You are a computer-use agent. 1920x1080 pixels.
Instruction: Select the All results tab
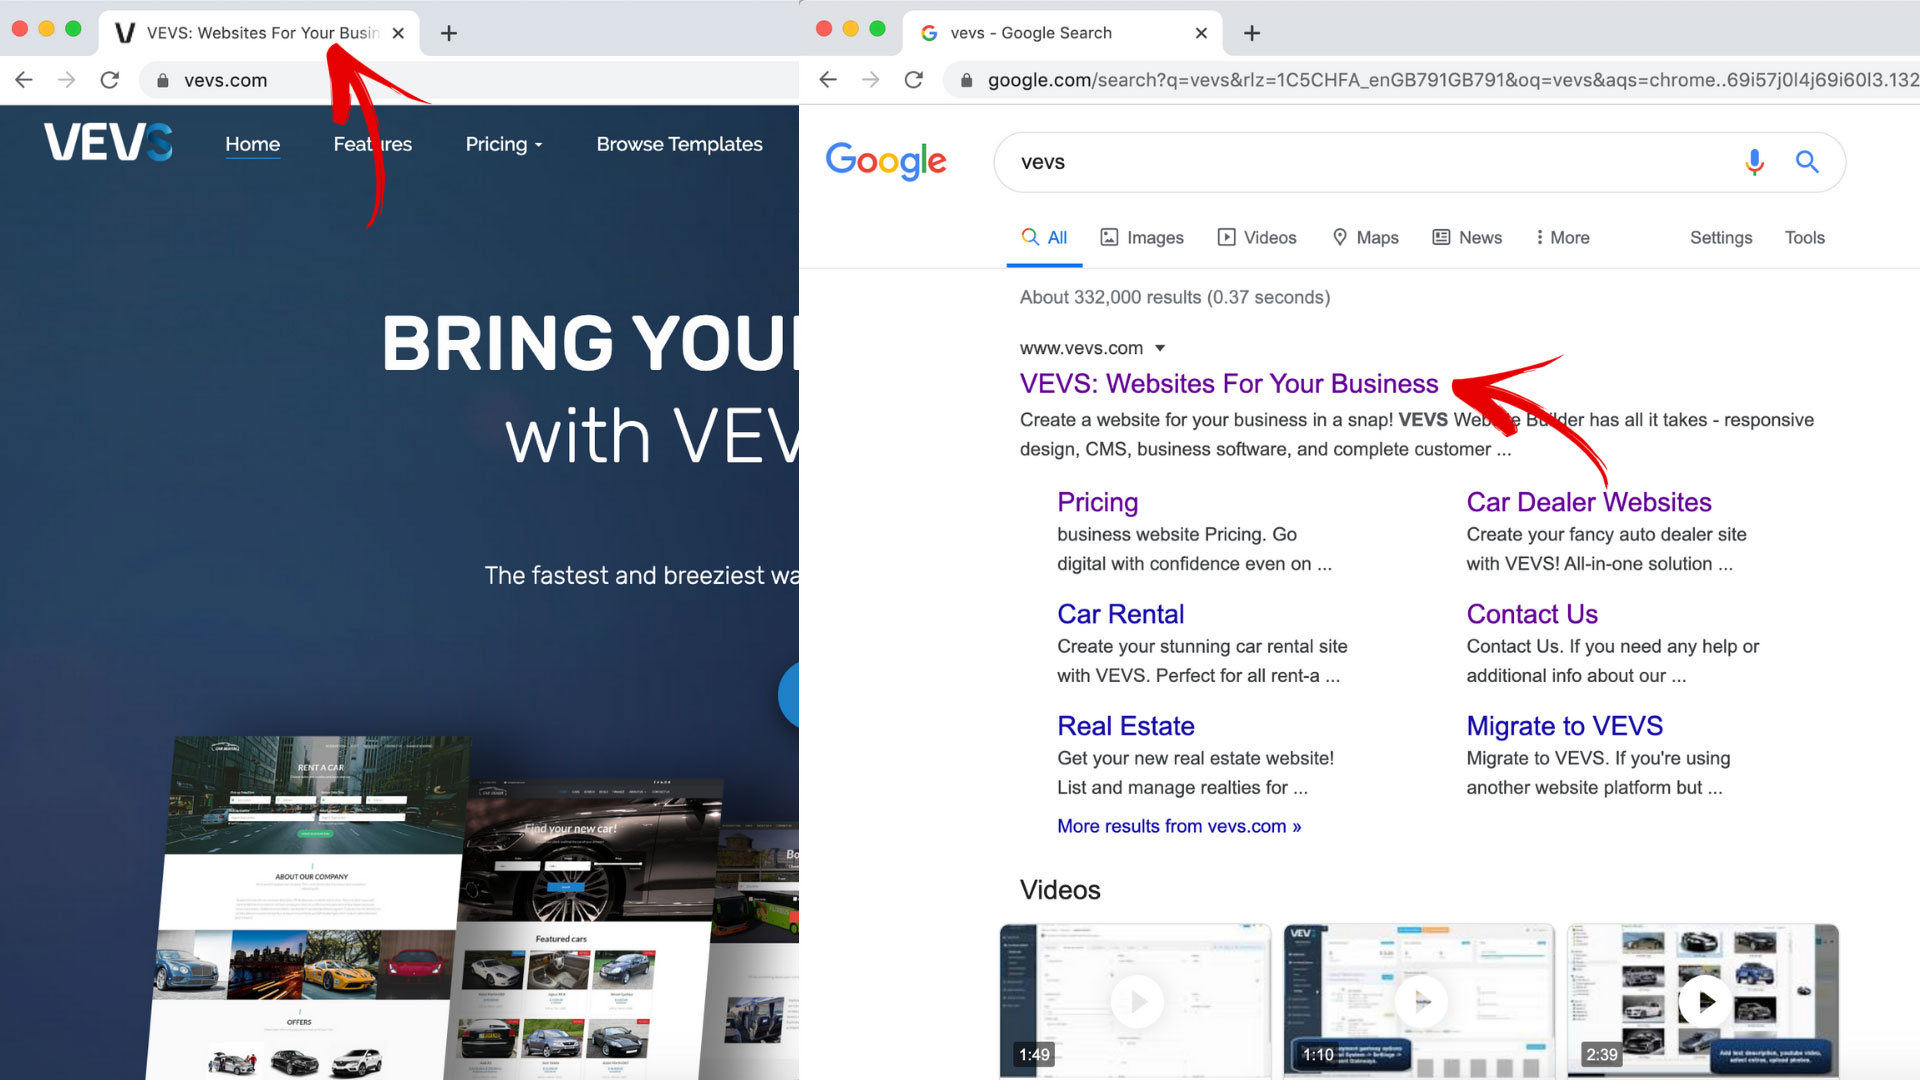[1044, 237]
